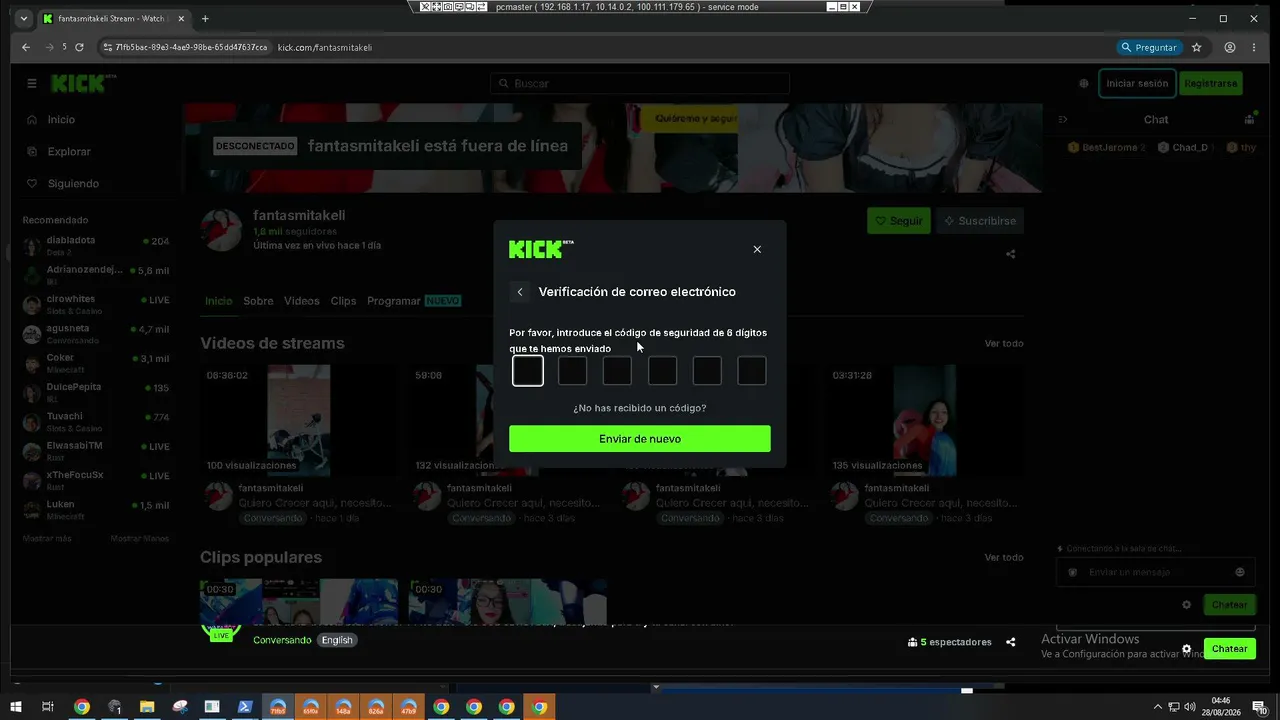The image size is (1280, 720).
Task: Open the emoji picker in chat input
Action: [x=1240, y=572]
